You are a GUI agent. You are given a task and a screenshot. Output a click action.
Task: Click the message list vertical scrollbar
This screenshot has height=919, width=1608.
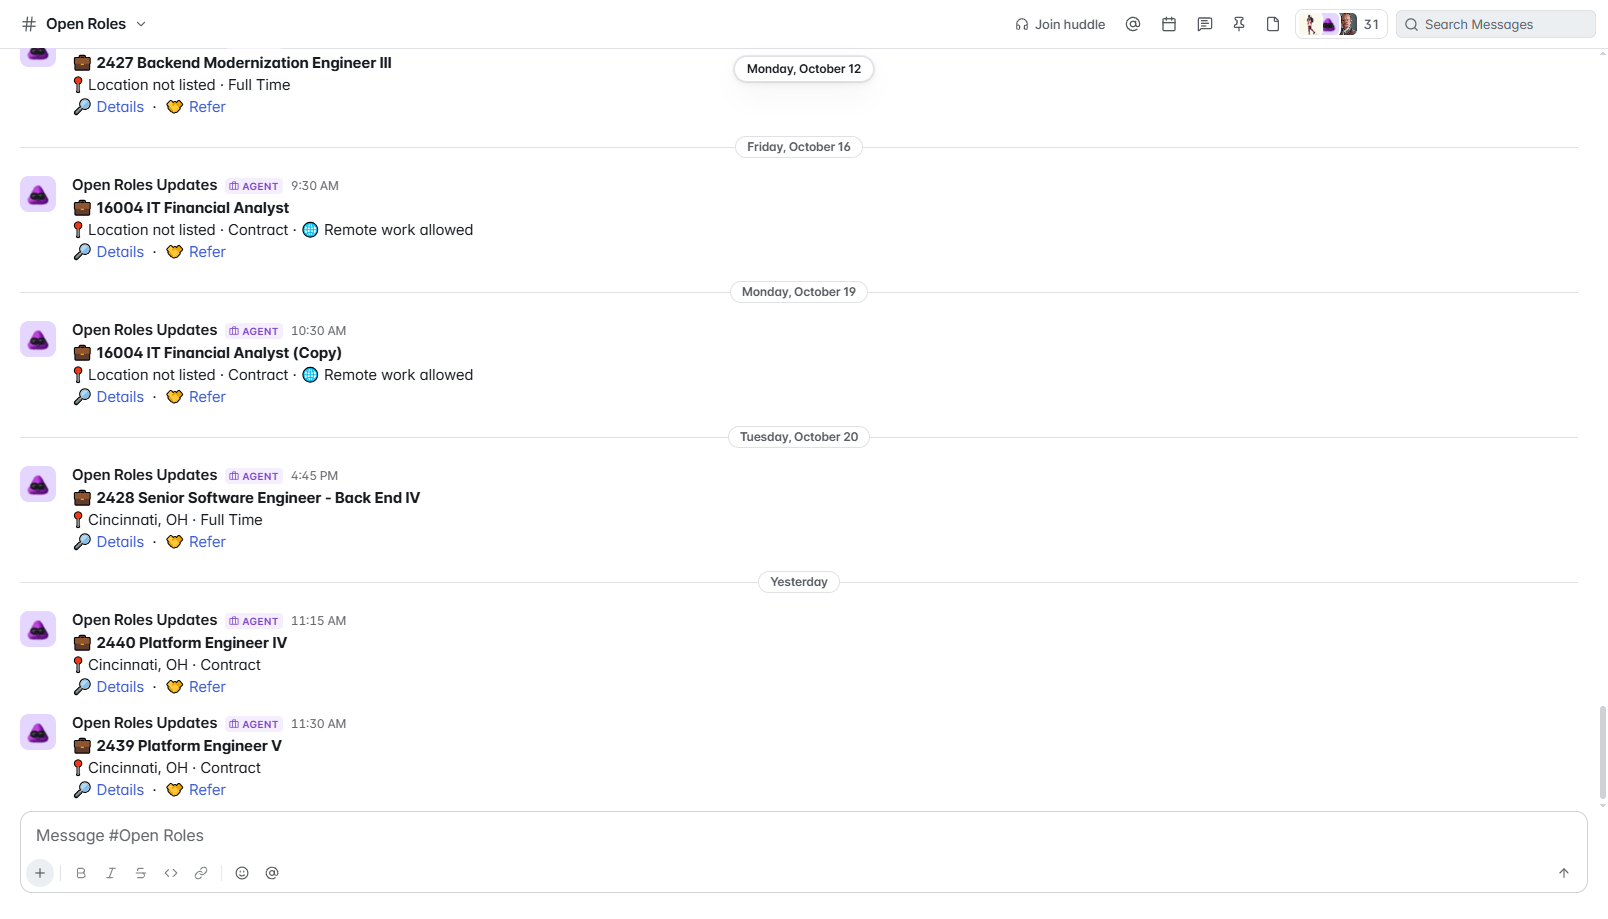pyautogui.click(x=1603, y=752)
